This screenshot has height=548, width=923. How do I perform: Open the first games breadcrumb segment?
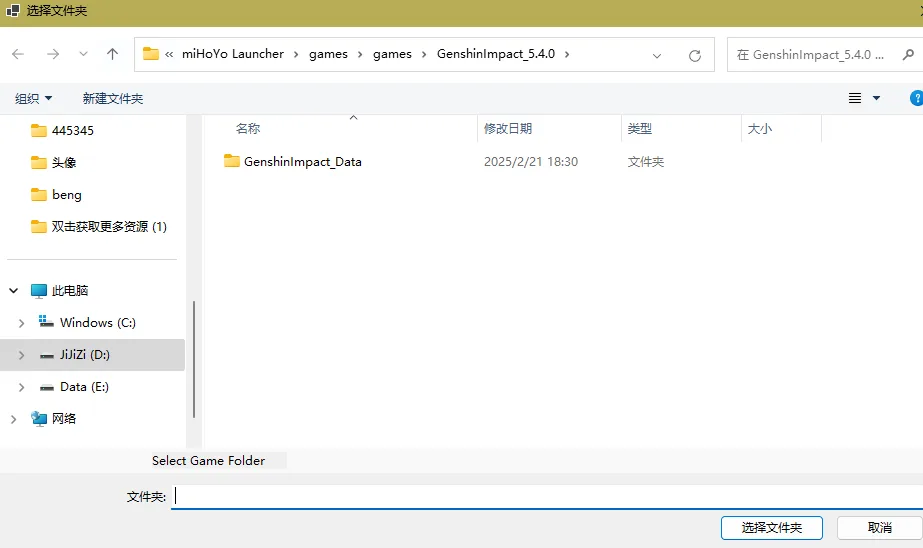coord(328,54)
